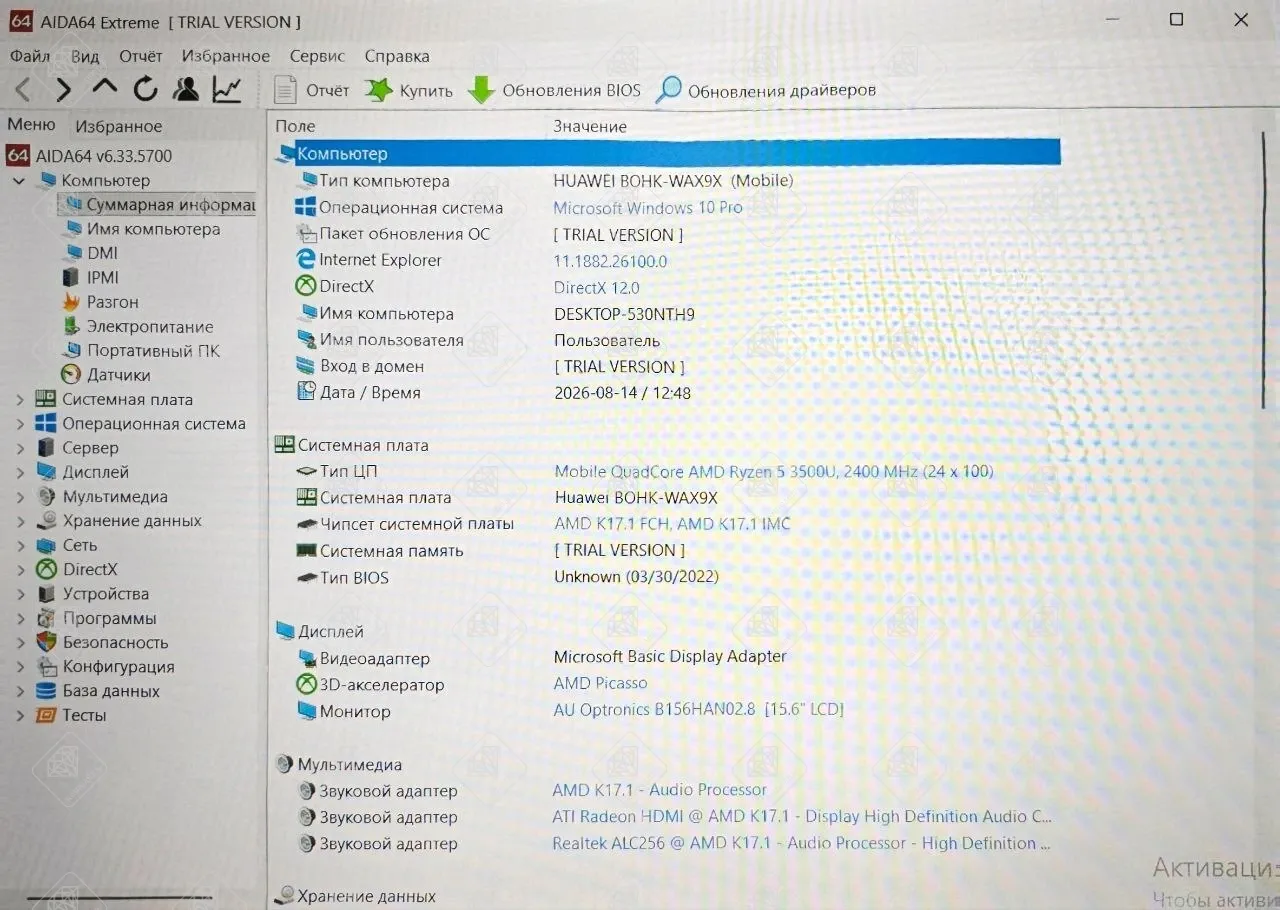Navigate up one level with the up arrow
This screenshot has width=1280, height=910.
coord(104,88)
